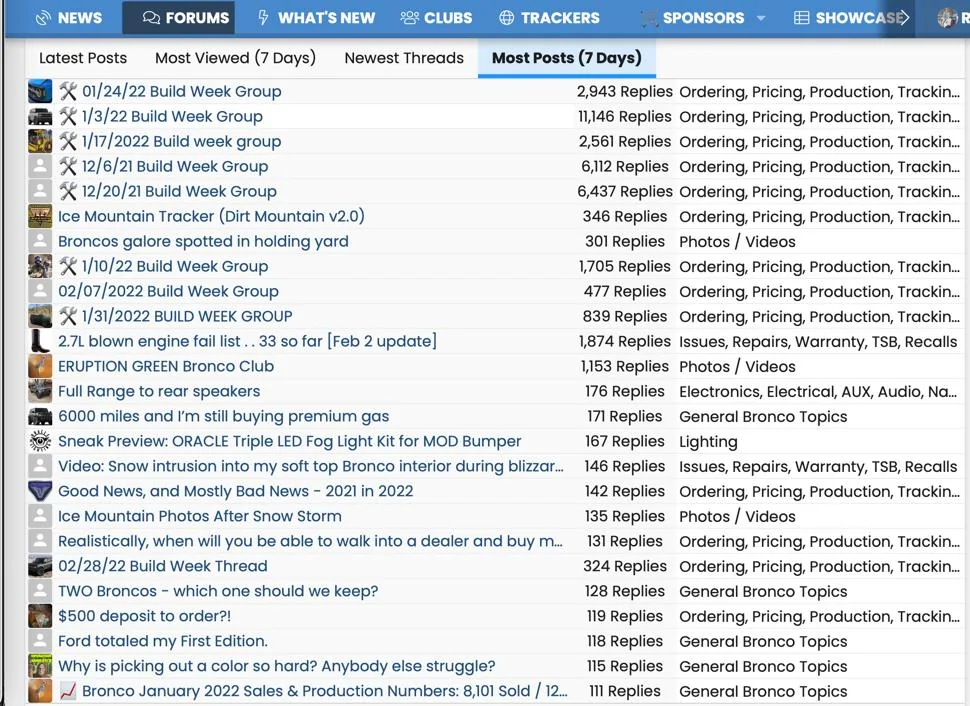970x706 pixels.
Task: Click Electronics, Electrical, AUX, Audio category link
Action: (x=818, y=392)
